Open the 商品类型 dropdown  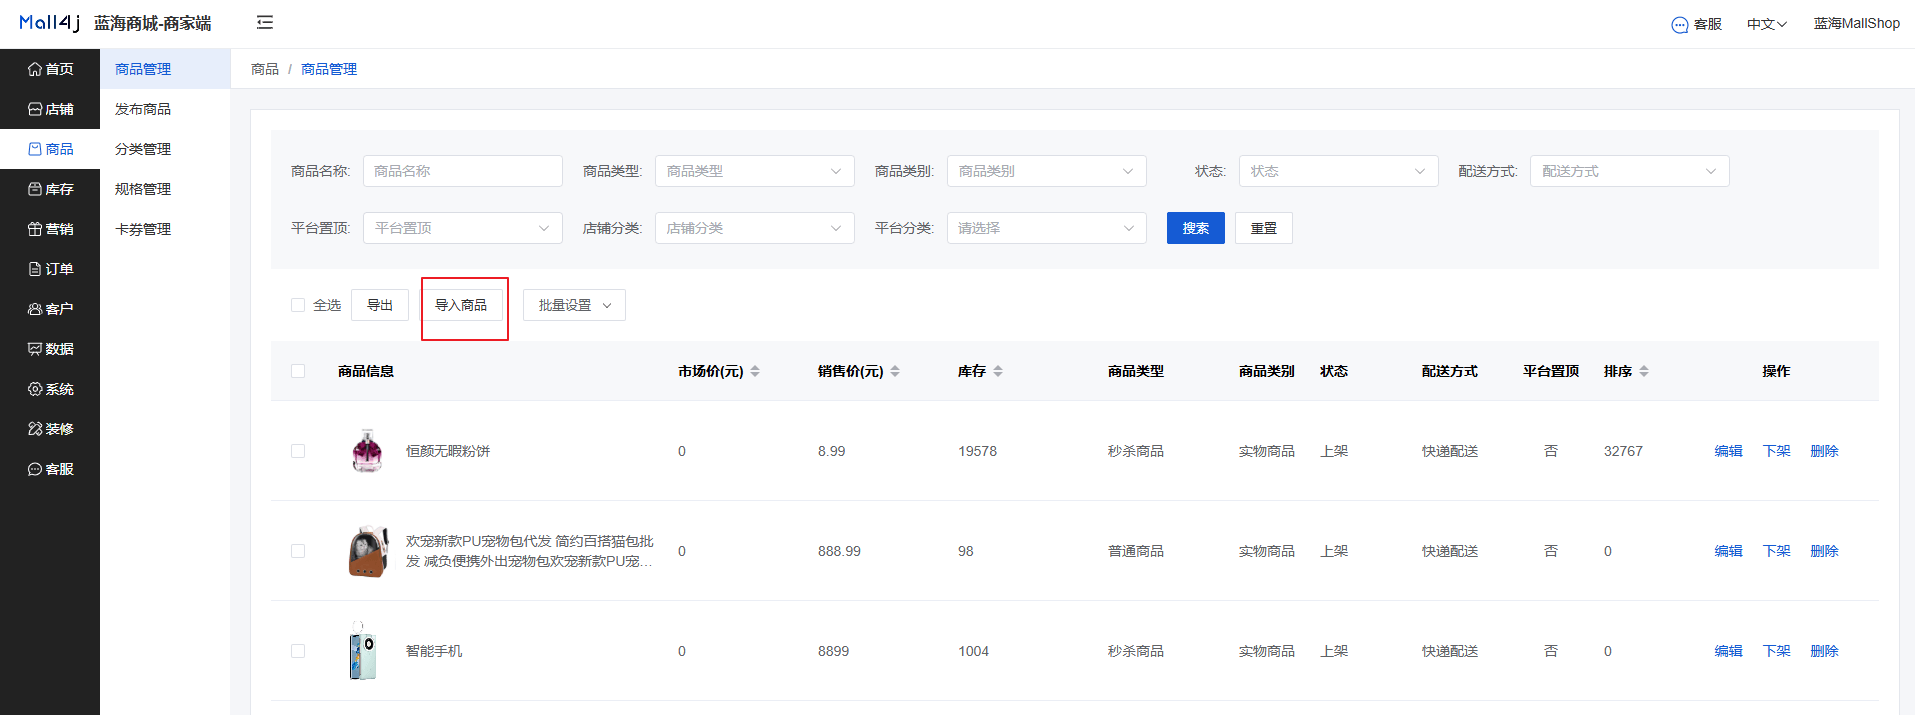pos(755,171)
